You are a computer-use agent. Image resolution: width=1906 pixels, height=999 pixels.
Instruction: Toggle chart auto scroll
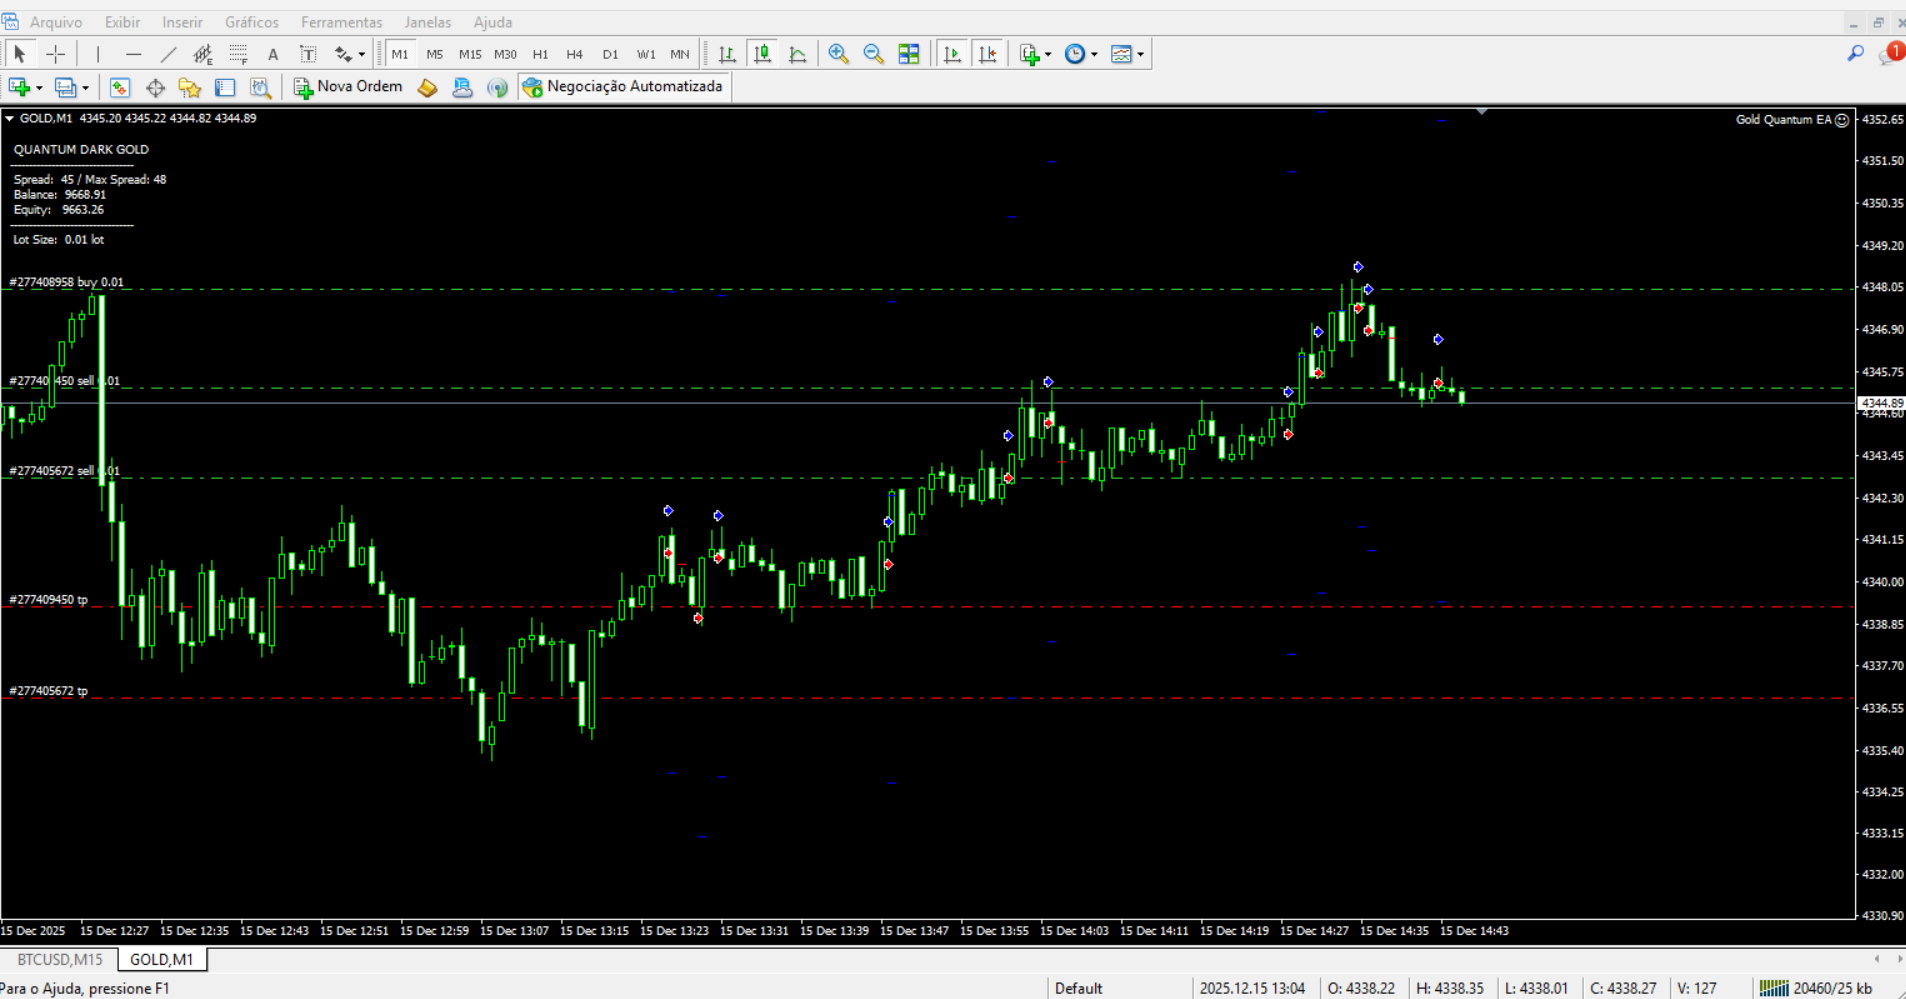pos(953,53)
